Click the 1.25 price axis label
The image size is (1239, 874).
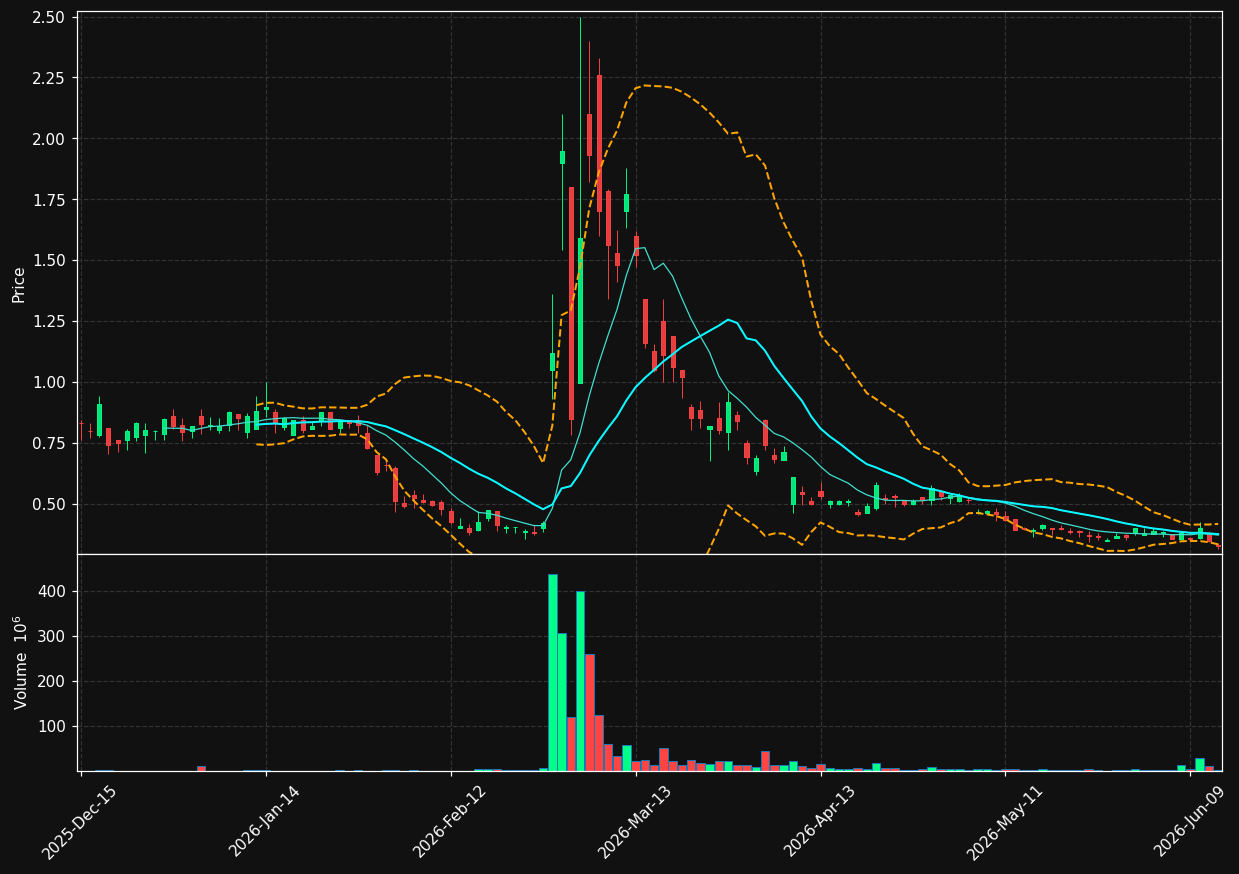coord(50,322)
